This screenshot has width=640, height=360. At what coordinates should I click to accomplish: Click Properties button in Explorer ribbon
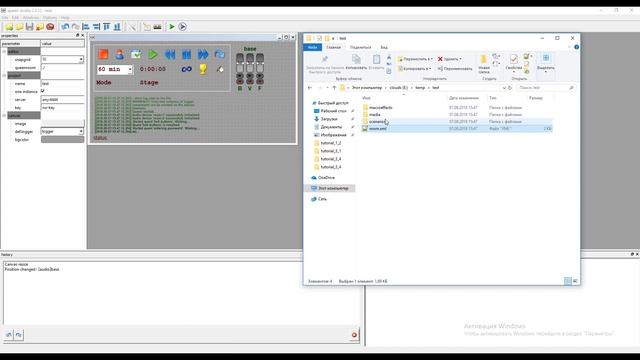513,63
